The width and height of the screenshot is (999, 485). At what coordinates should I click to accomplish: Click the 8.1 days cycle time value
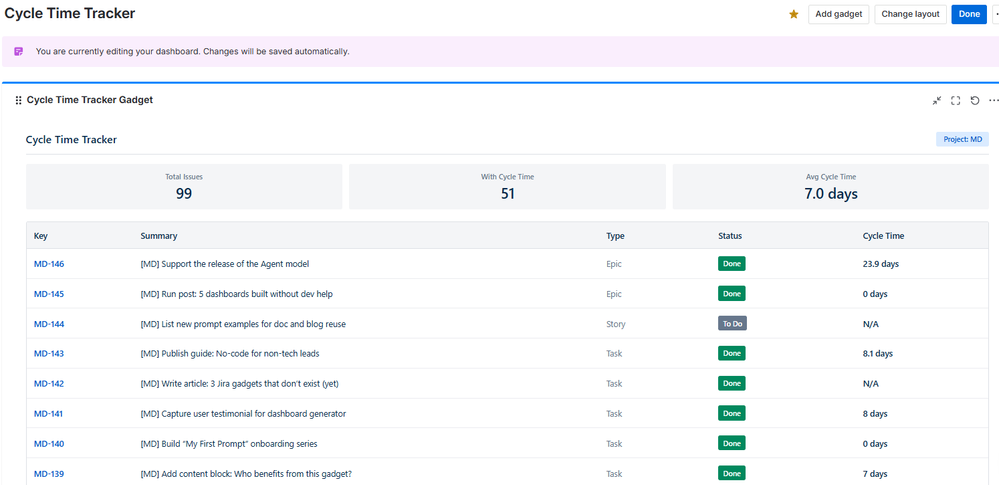tap(877, 353)
